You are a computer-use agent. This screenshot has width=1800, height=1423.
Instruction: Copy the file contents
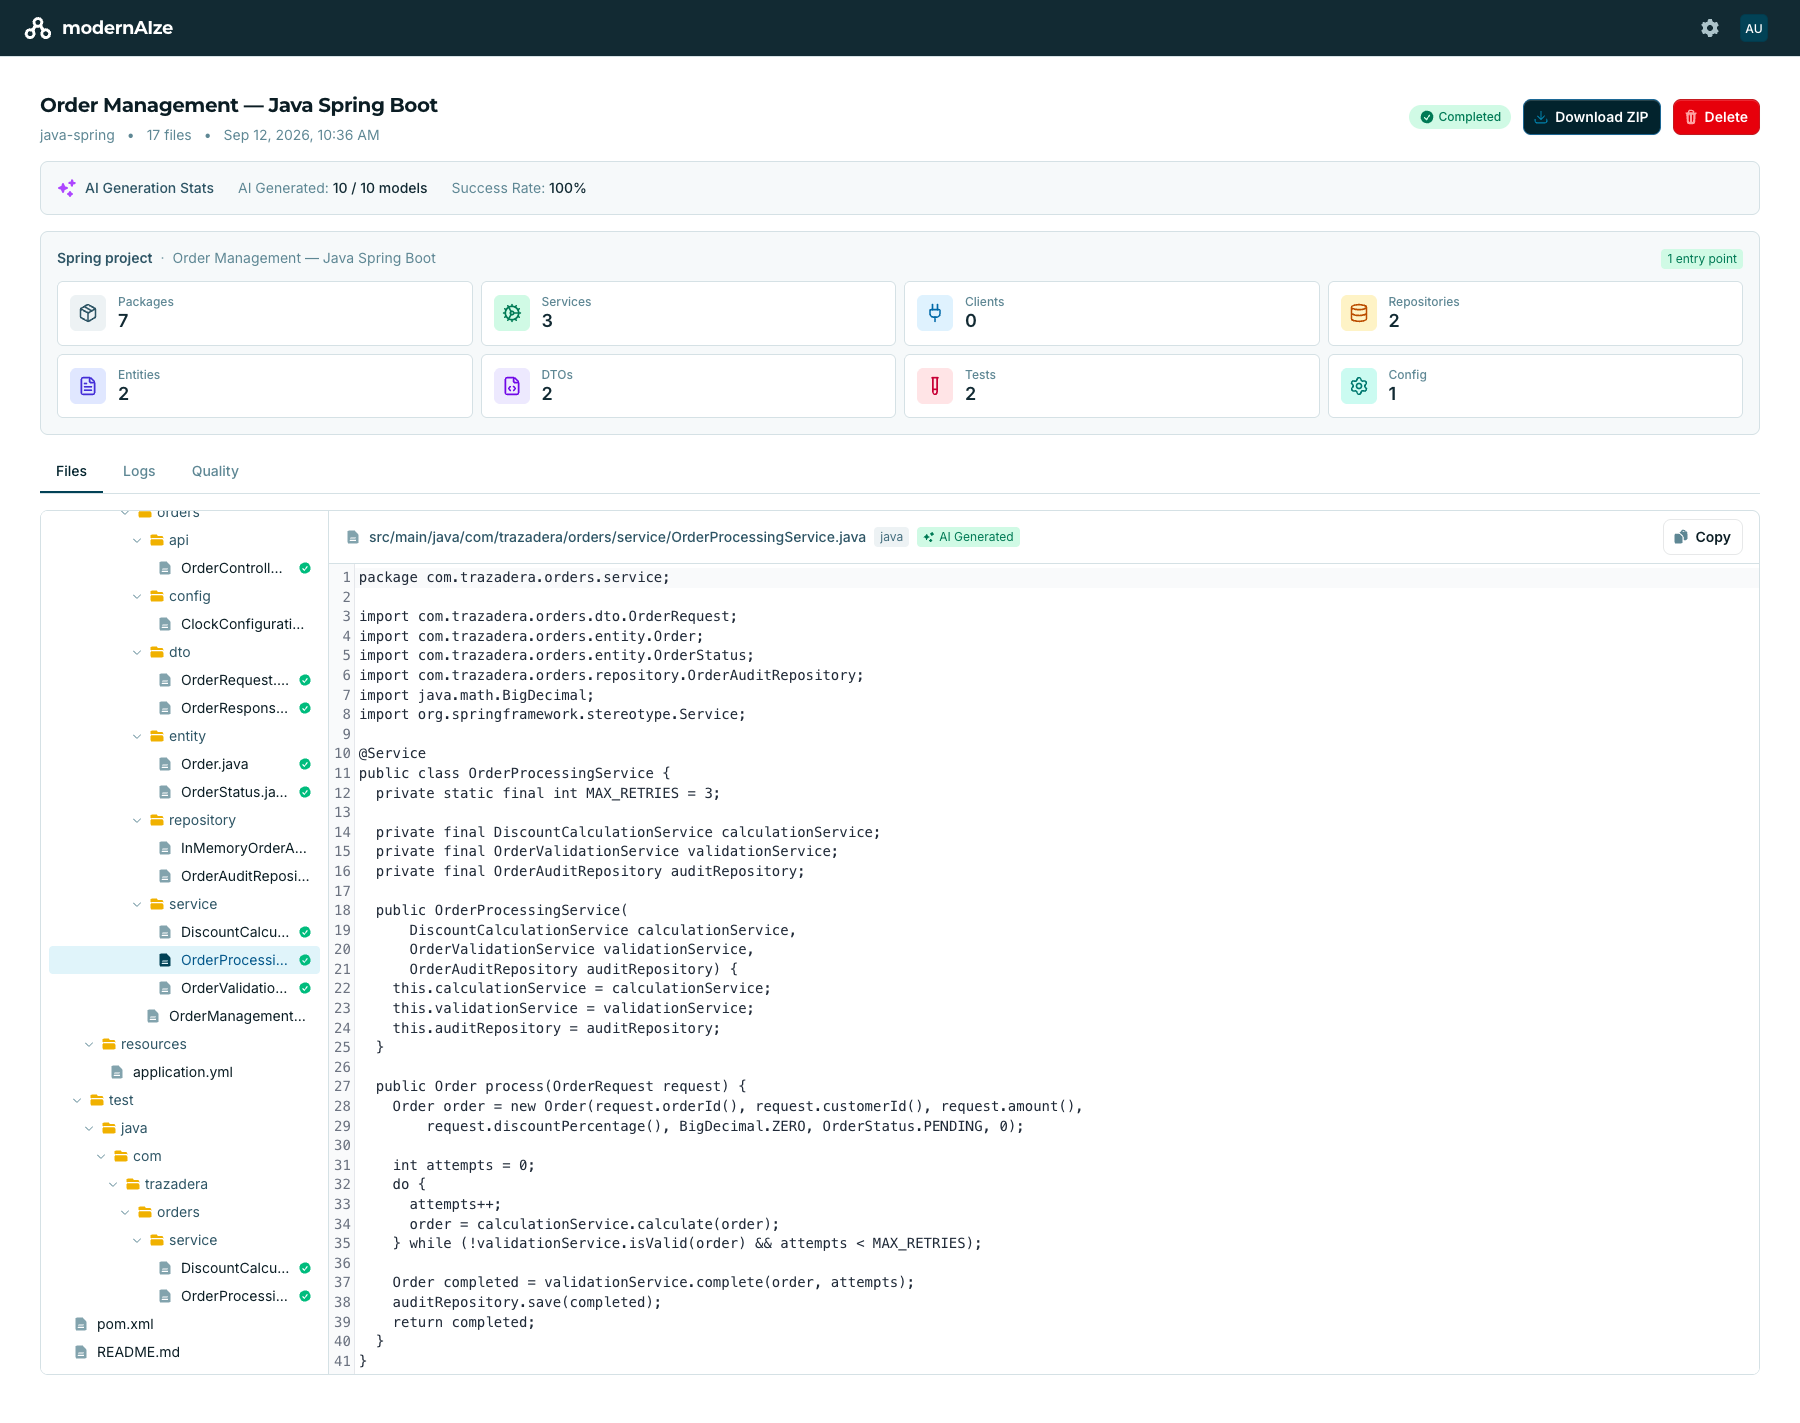(x=1703, y=537)
